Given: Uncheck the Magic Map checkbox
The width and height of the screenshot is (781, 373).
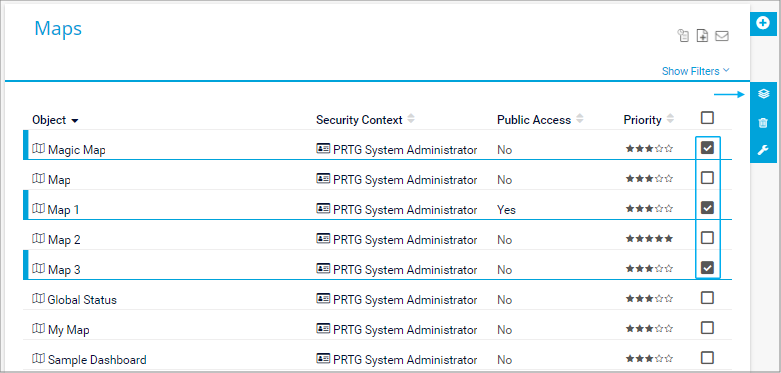Looking at the screenshot, I should click(x=707, y=147).
